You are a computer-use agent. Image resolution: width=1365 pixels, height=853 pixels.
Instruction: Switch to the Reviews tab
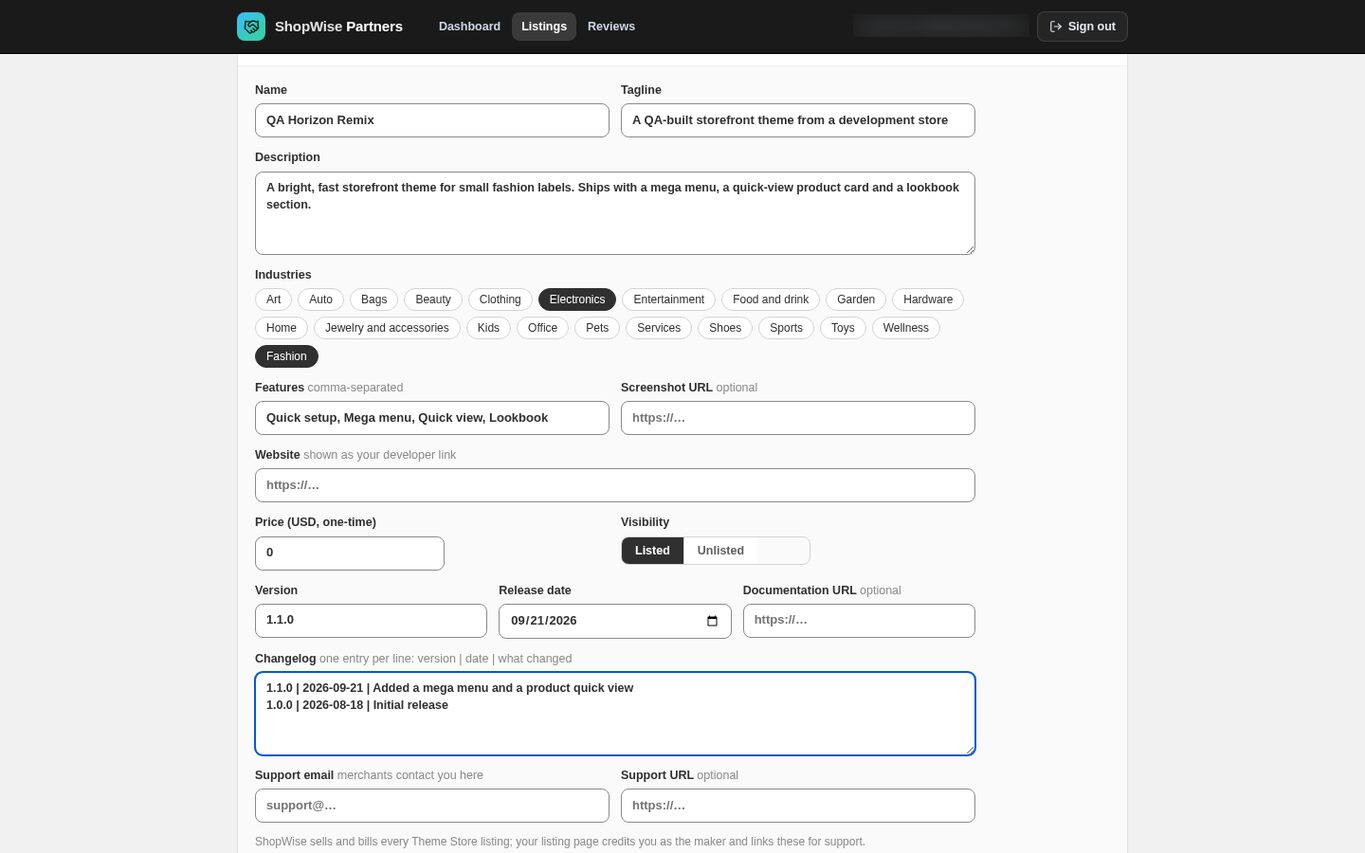[611, 26]
